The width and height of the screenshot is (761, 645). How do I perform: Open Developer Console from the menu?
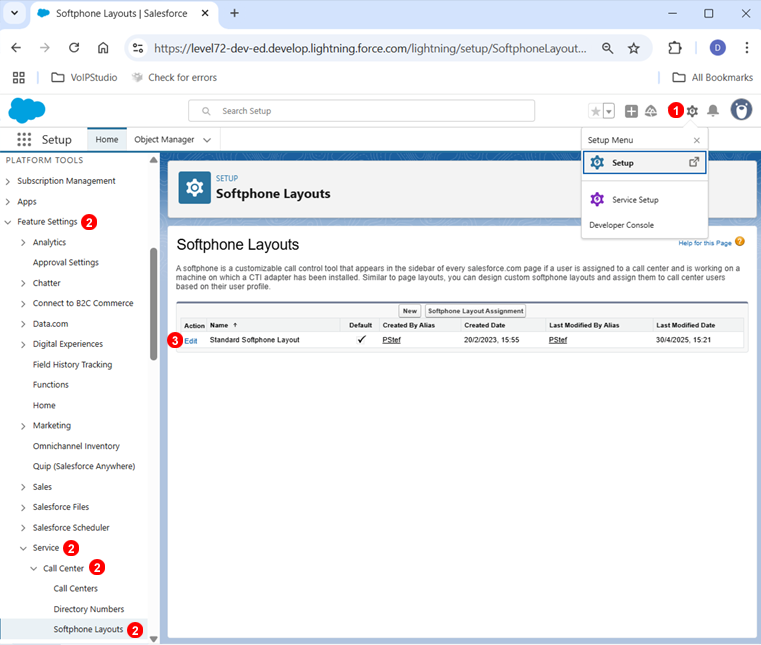tap(621, 225)
